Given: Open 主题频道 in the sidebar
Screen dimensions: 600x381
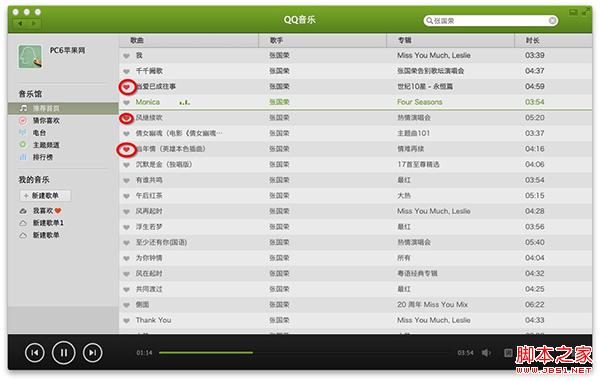Looking at the screenshot, I should click(40, 145).
